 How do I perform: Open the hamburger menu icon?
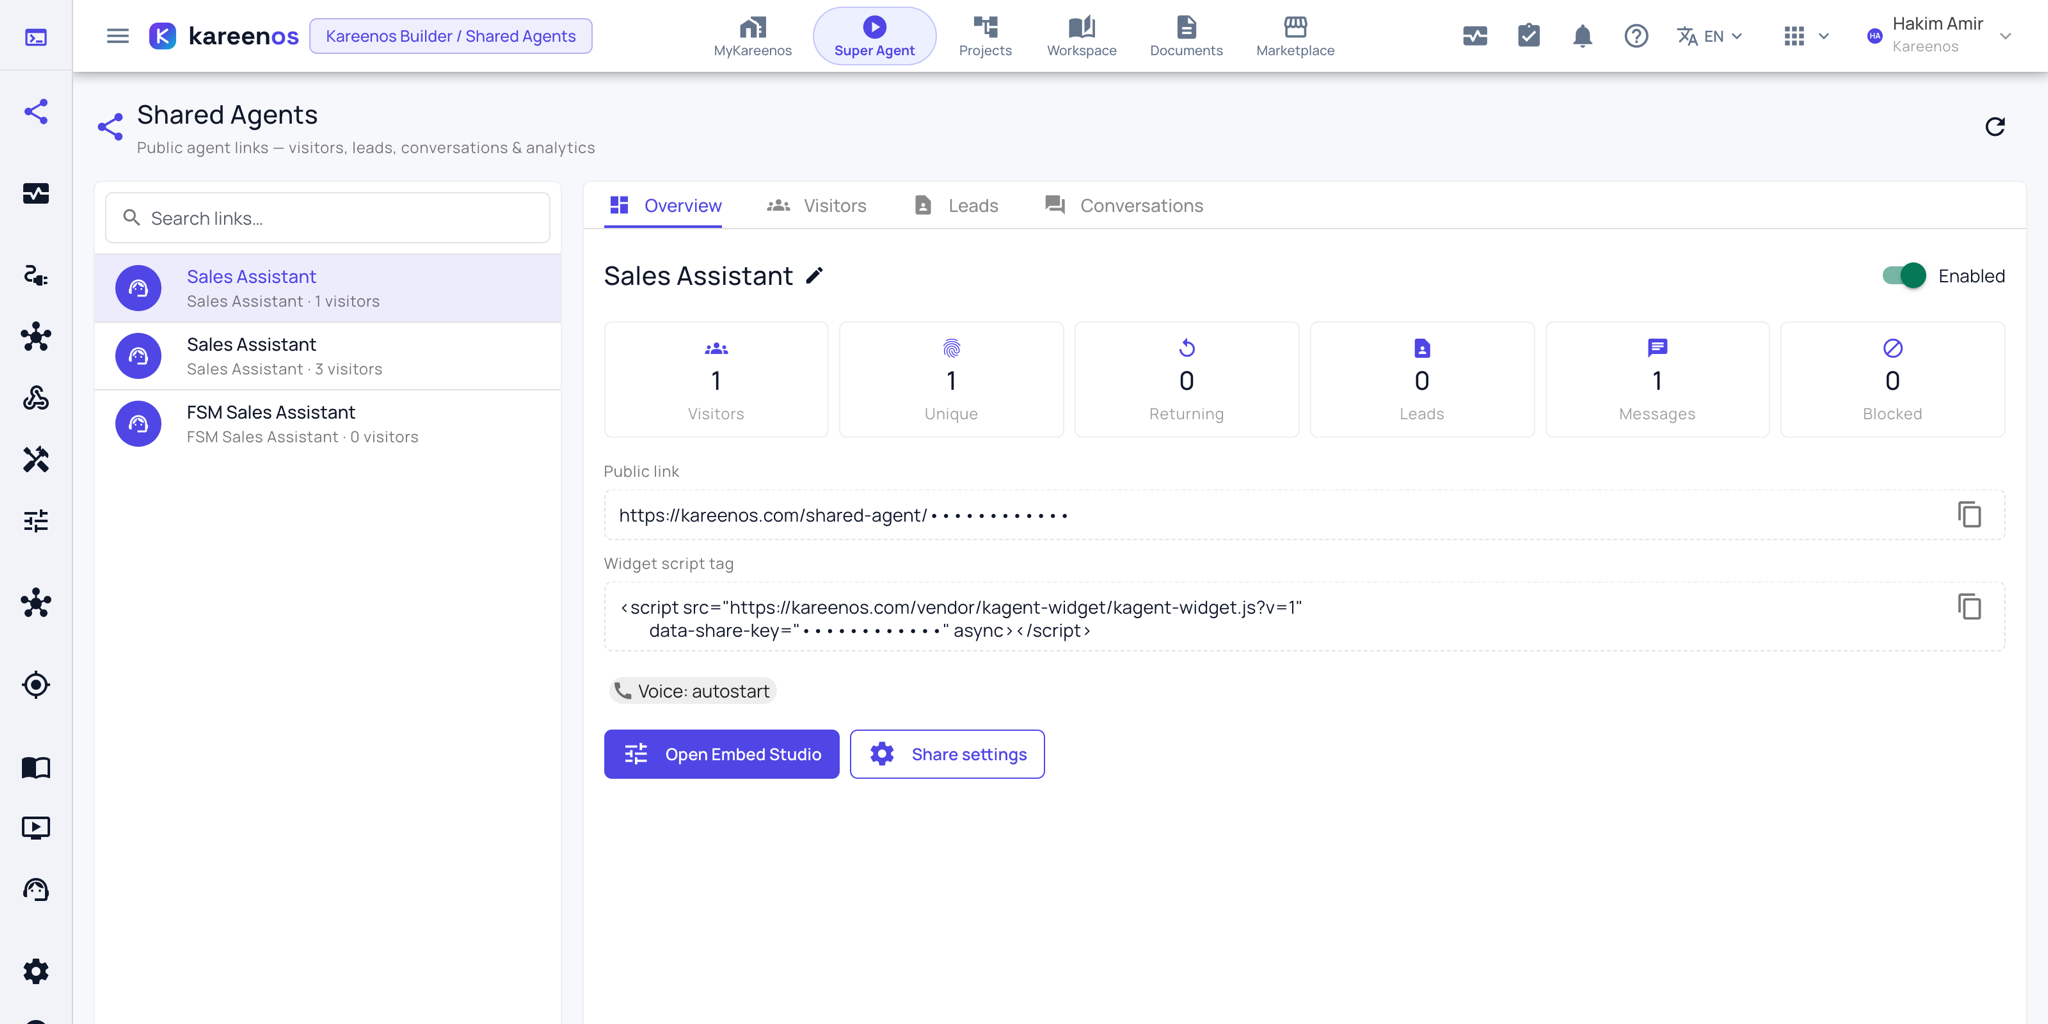pos(118,36)
